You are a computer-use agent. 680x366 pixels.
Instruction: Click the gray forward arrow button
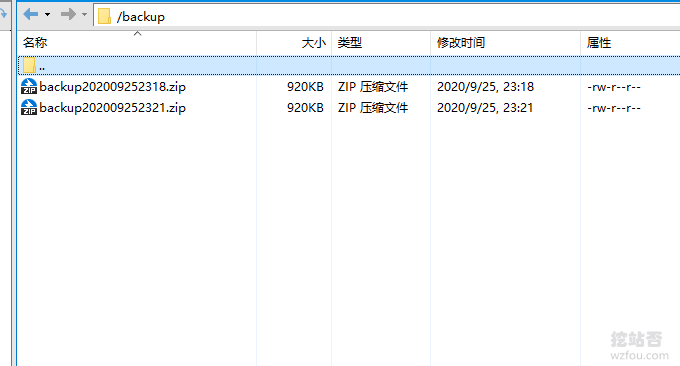tap(68, 14)
